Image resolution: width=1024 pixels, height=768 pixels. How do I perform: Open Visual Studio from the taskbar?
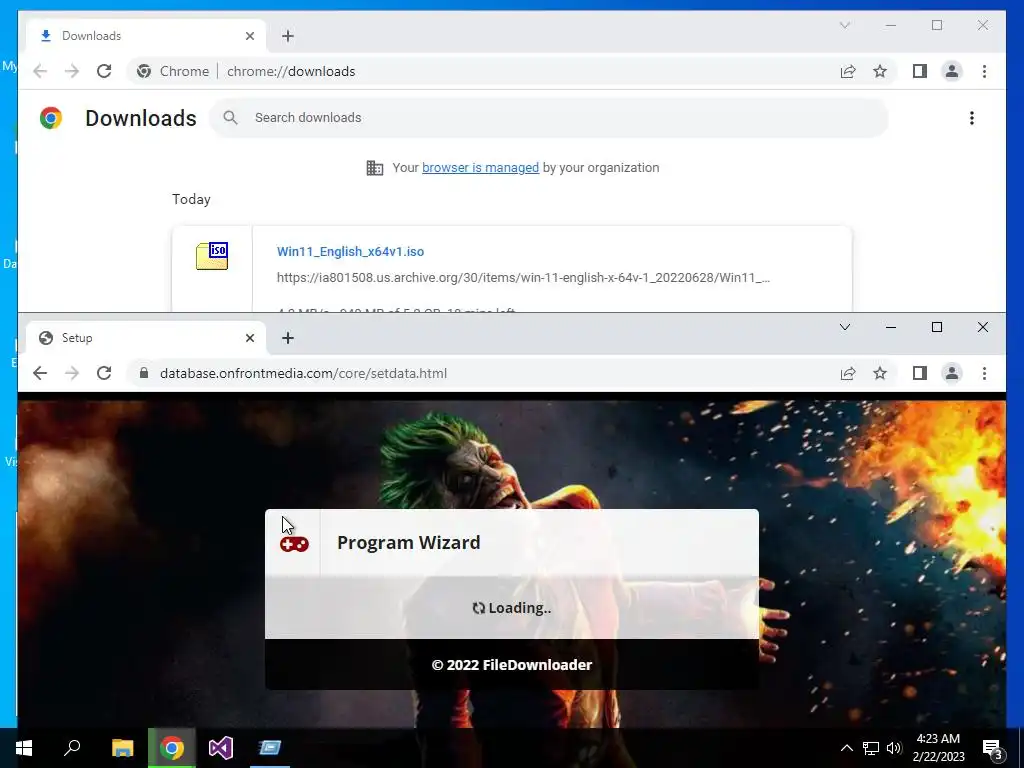(x=221, y=748)
